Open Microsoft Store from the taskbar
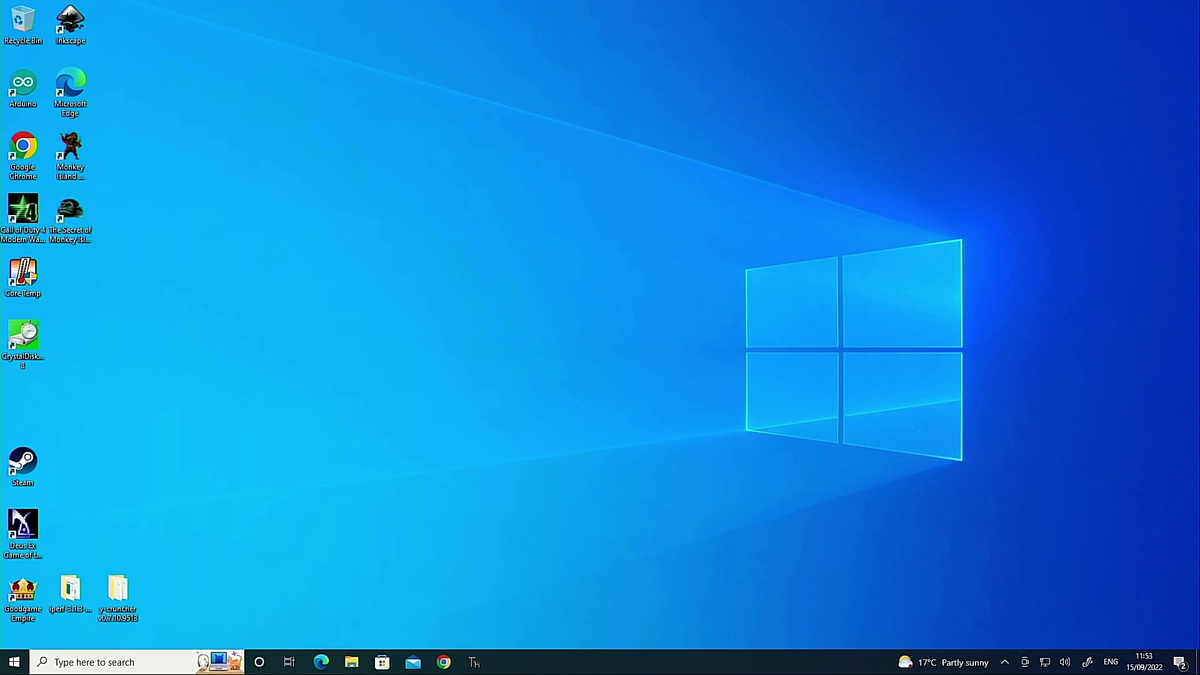This screenshot has height=675, width=1200. pos(382,662)
